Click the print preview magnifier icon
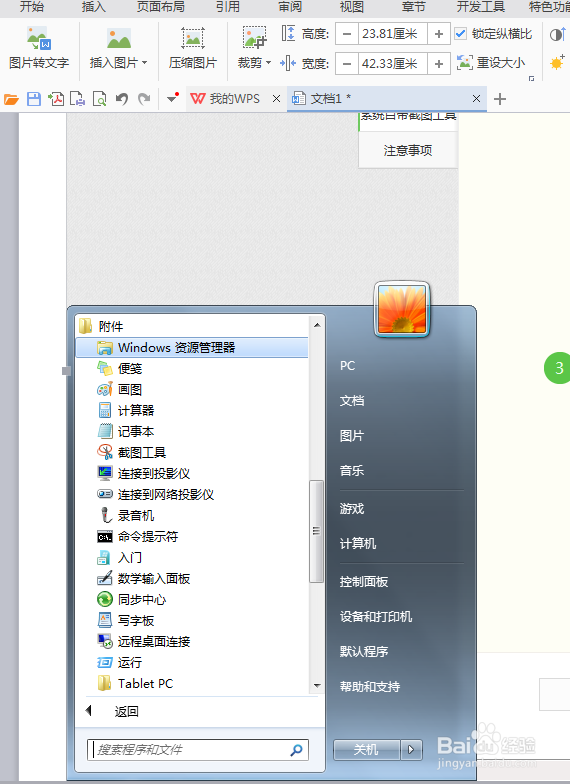The height and width of the screenshot is (784, 570). click(x=100, y=99)
